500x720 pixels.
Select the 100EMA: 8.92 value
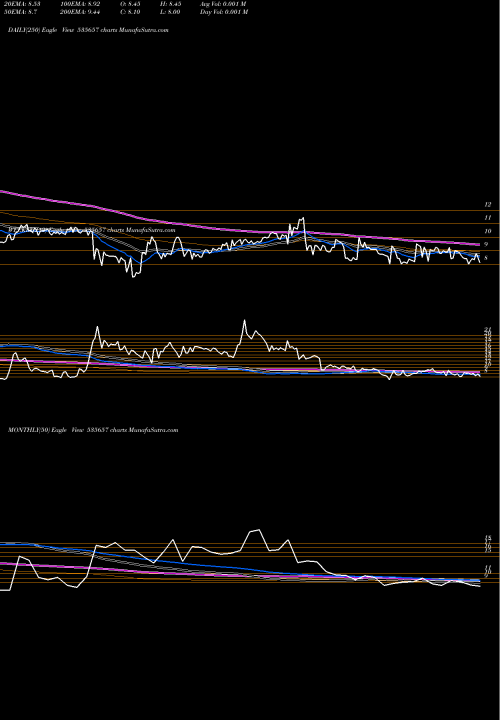[80, 4]
